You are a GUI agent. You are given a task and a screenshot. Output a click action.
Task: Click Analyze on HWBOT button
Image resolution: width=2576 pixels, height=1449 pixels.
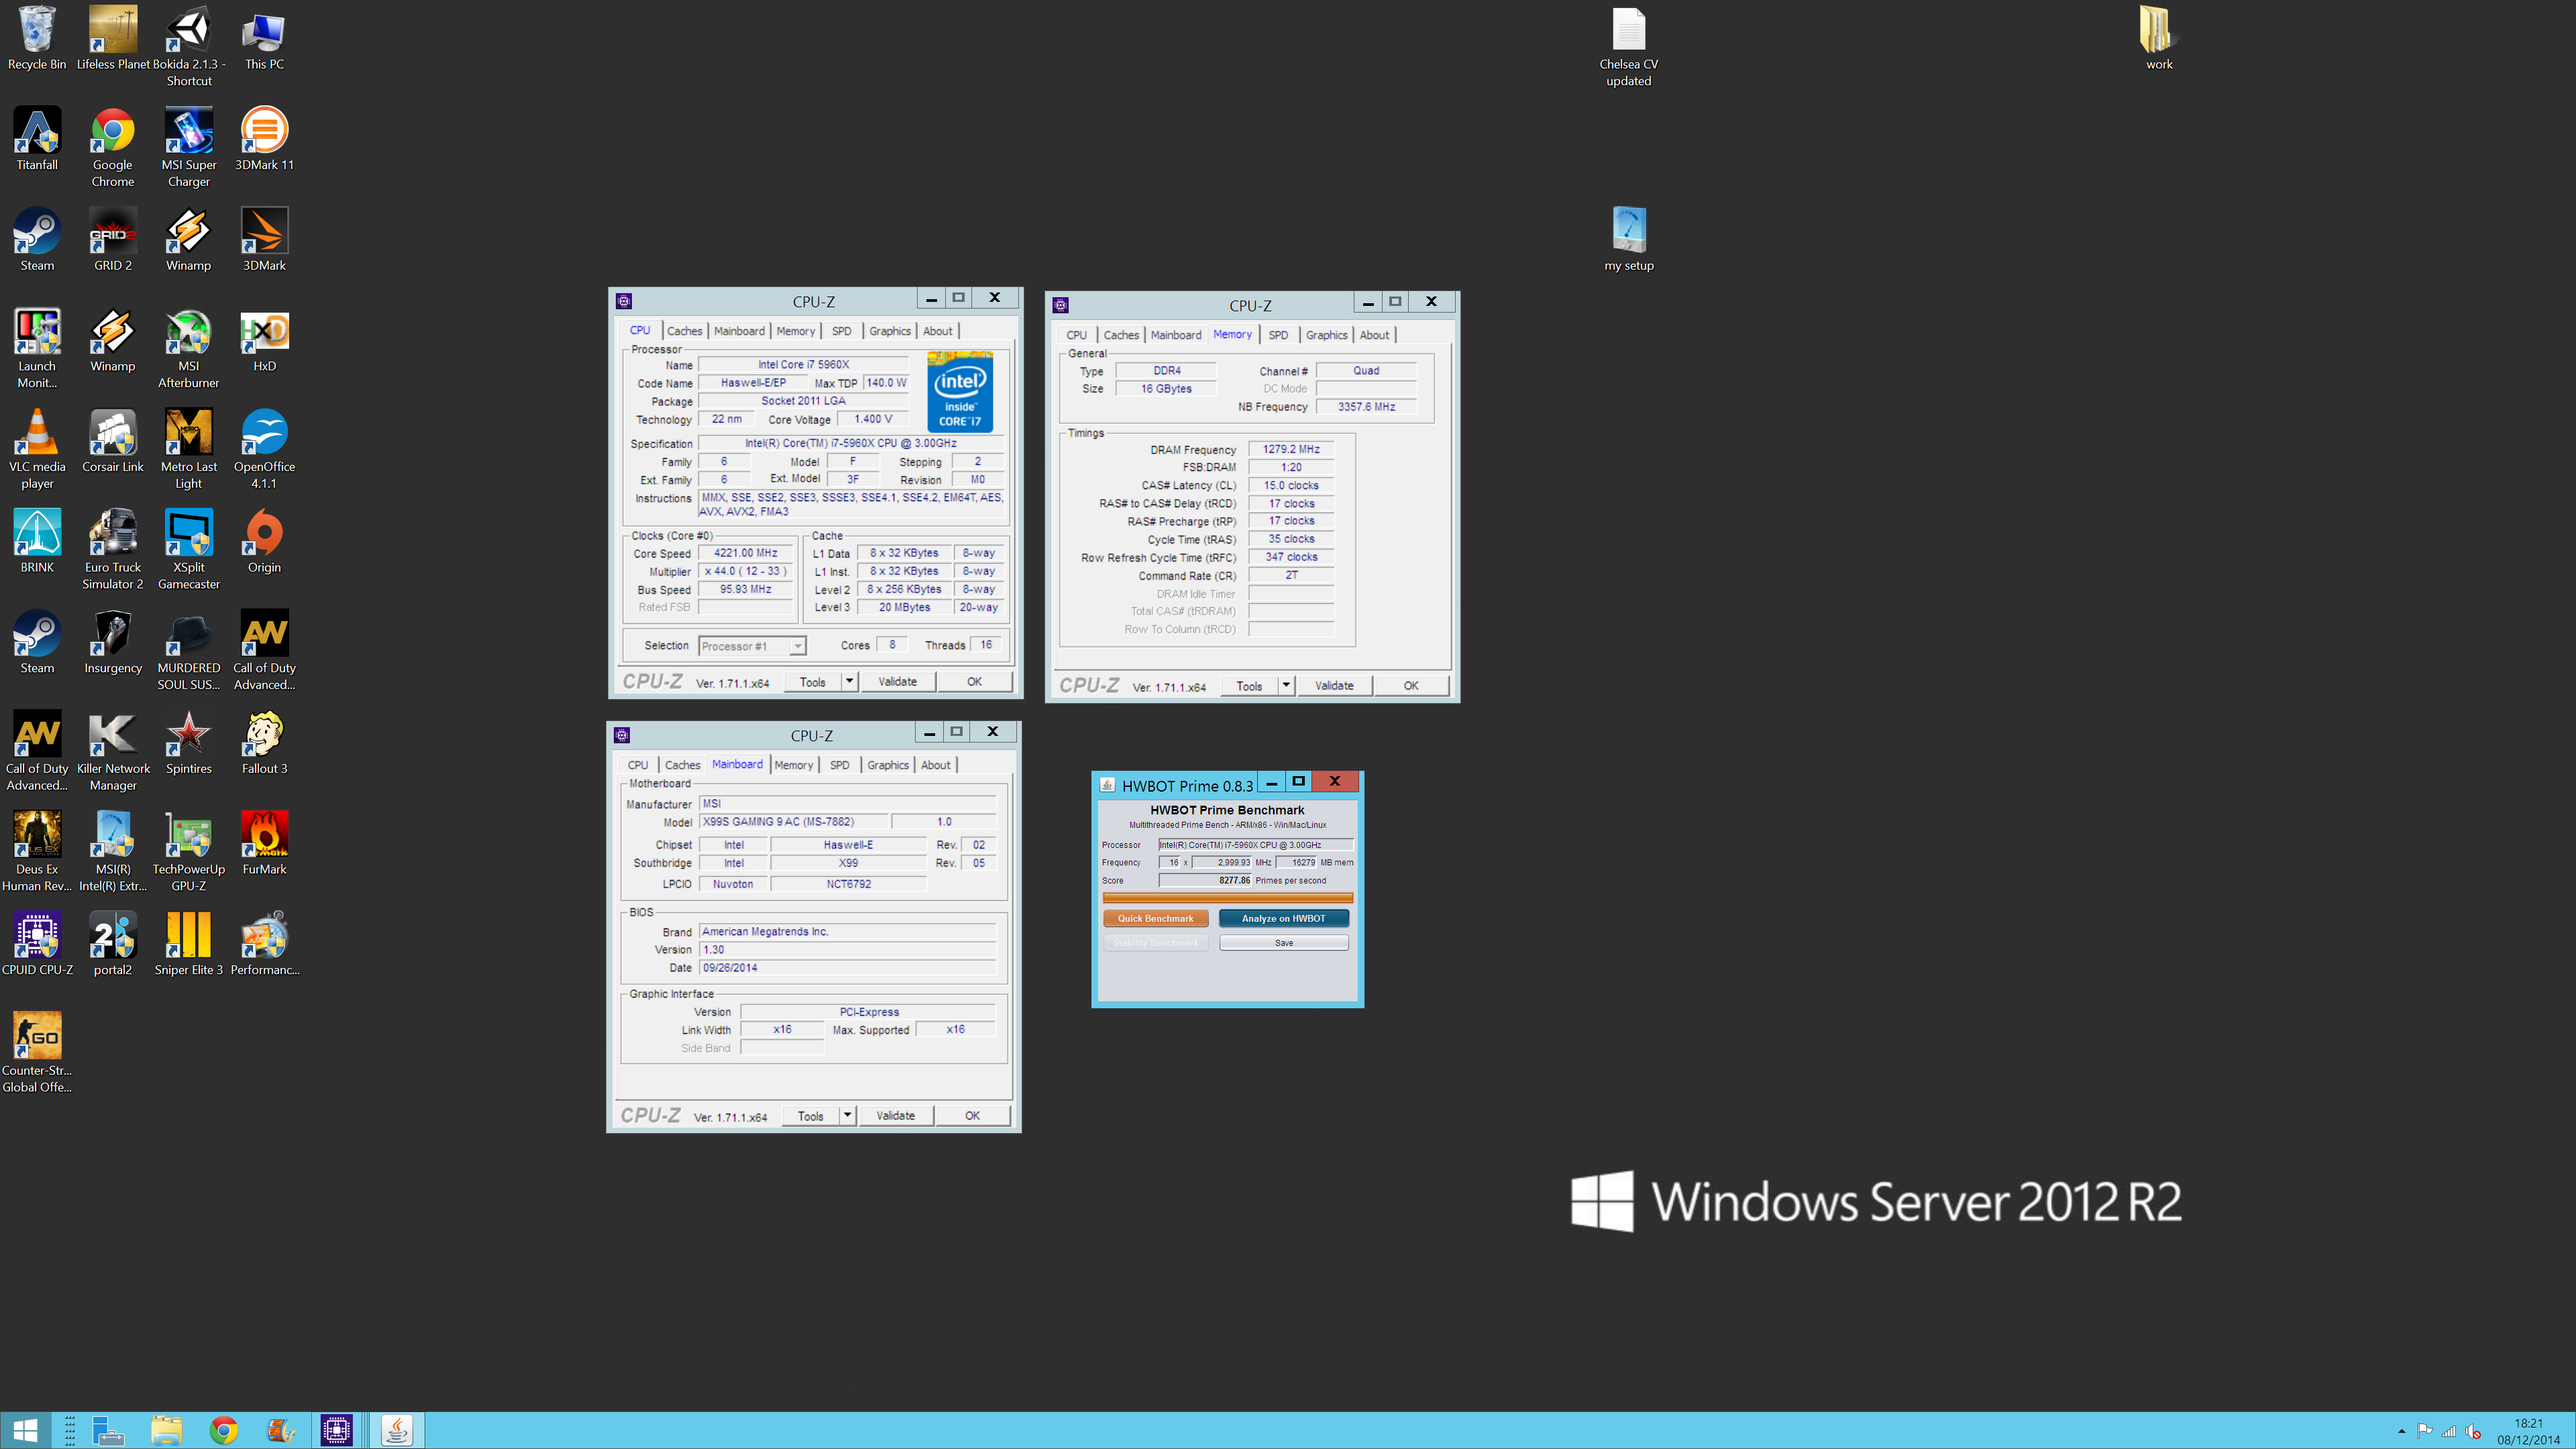1283,919
